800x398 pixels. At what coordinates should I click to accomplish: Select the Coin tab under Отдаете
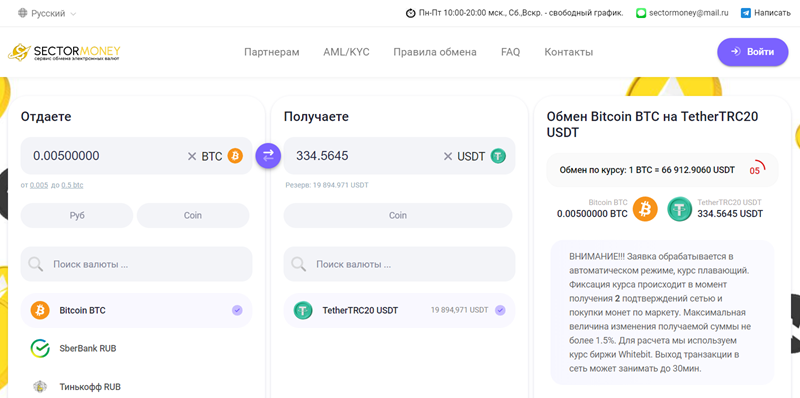[x=193, y=215]
